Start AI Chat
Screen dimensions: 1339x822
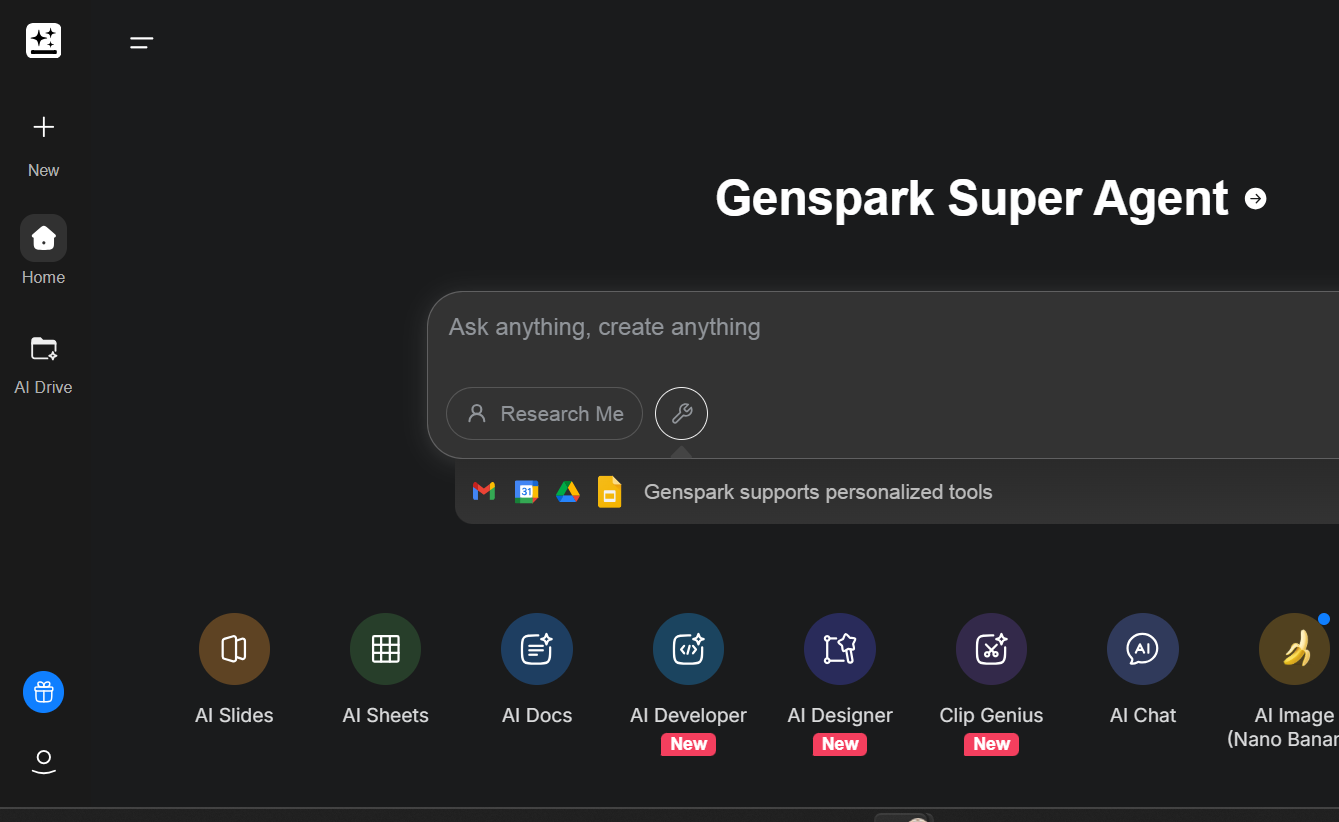click(1142, 648)
